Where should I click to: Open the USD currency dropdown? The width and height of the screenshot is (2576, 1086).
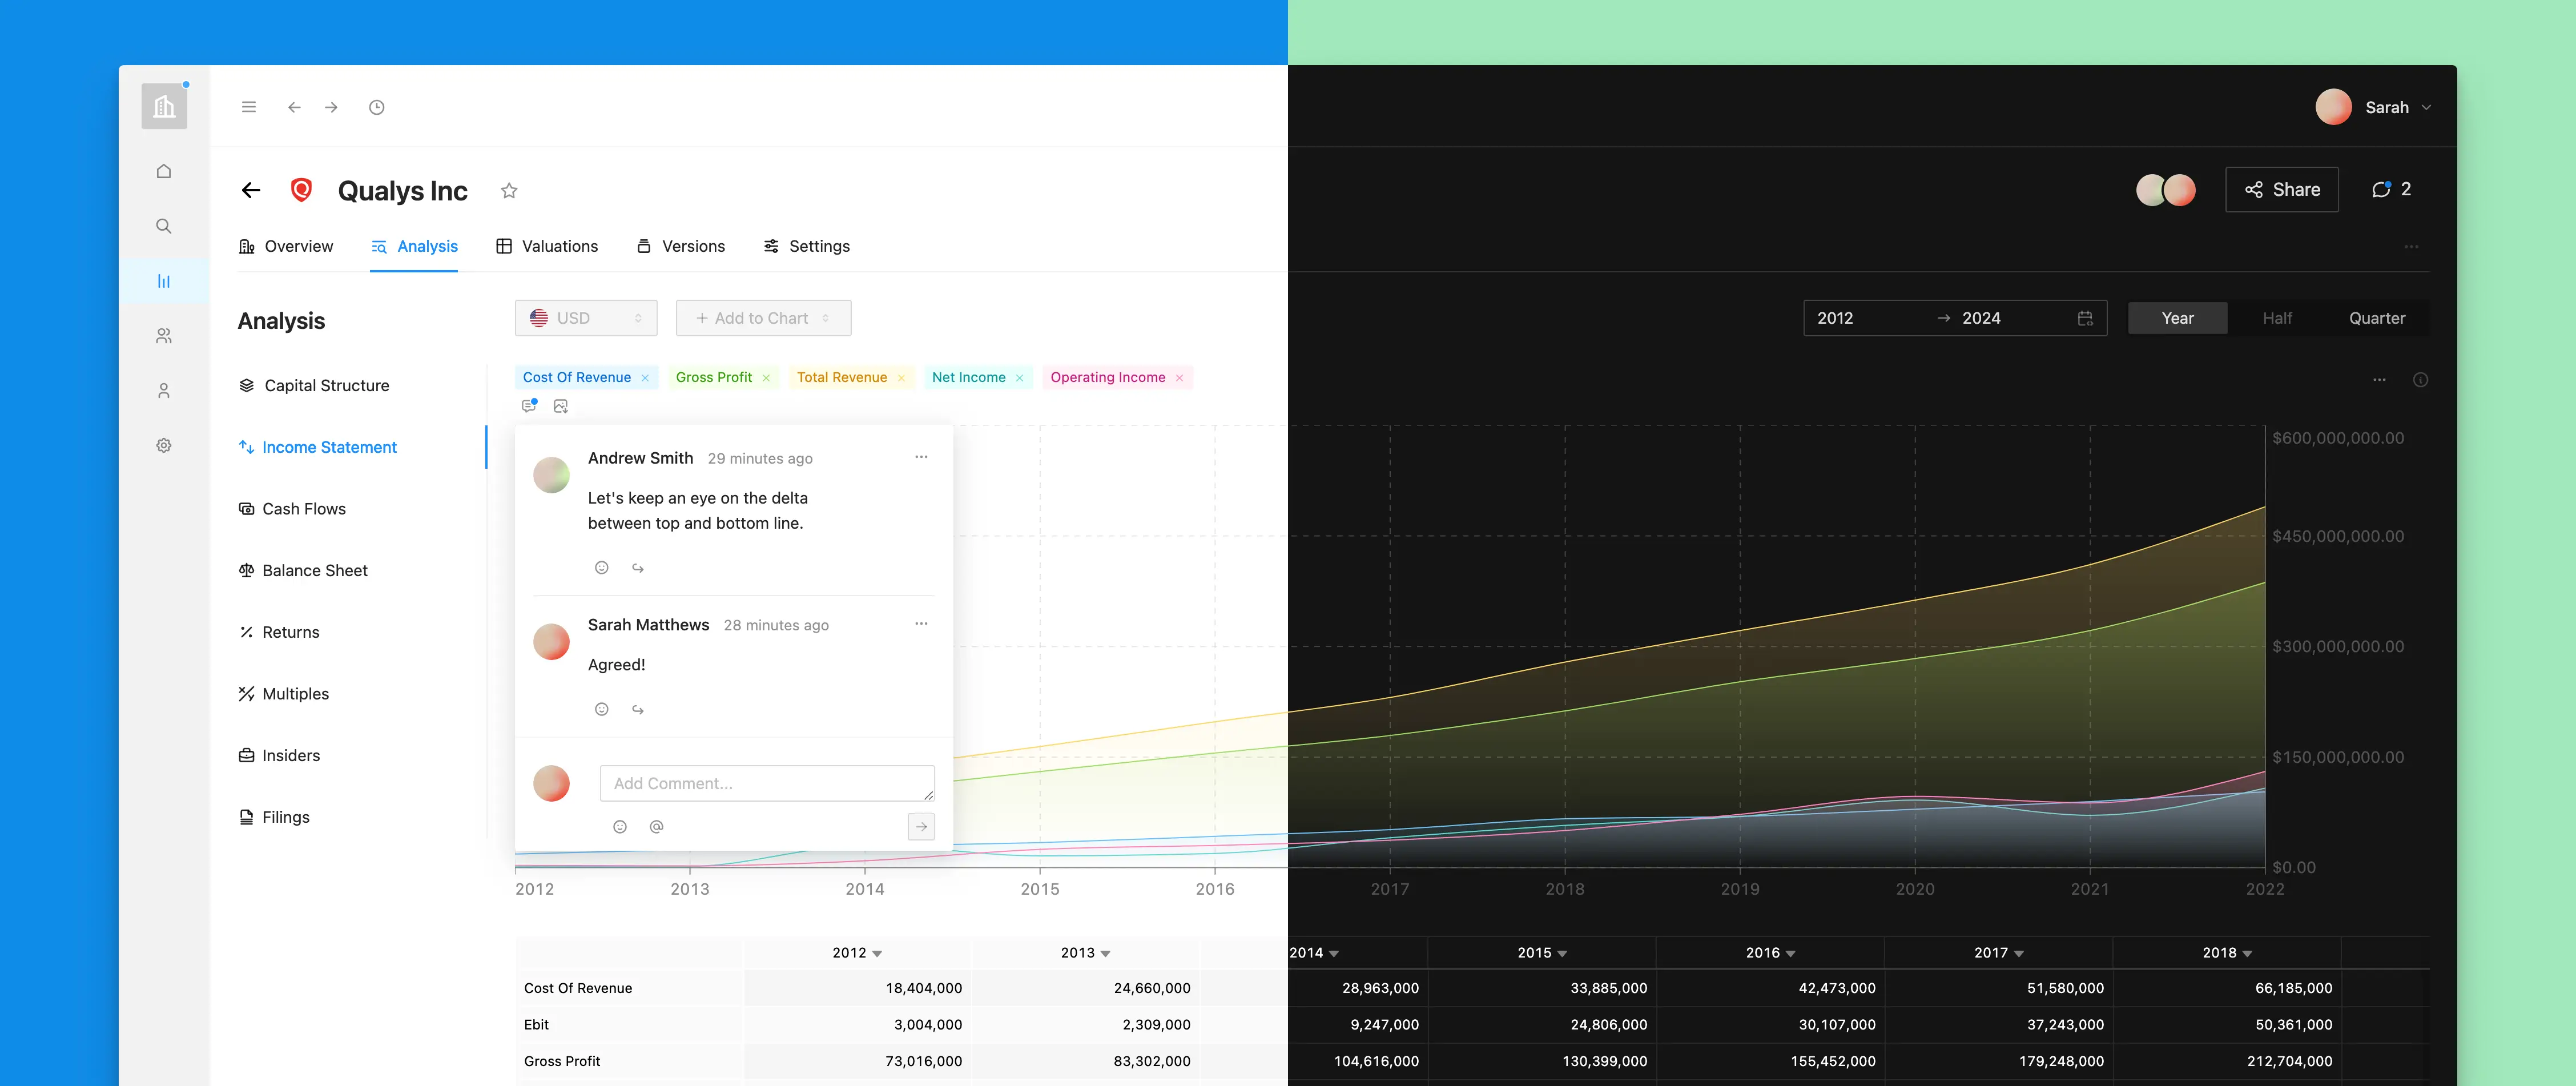click(x=586, y=318)
